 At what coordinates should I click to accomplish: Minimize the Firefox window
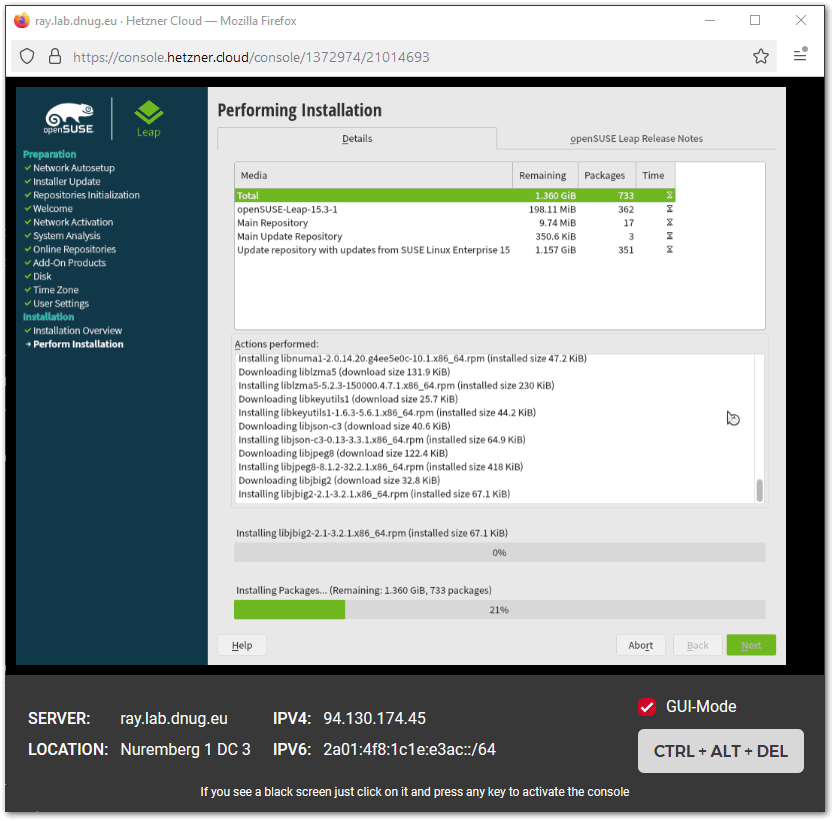(x=710, y=20)
